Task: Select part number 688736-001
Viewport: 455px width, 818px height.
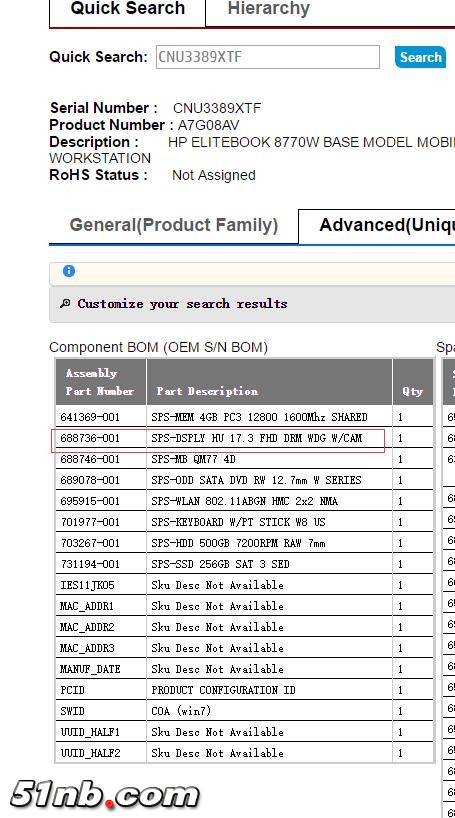Action: (90, 438)
